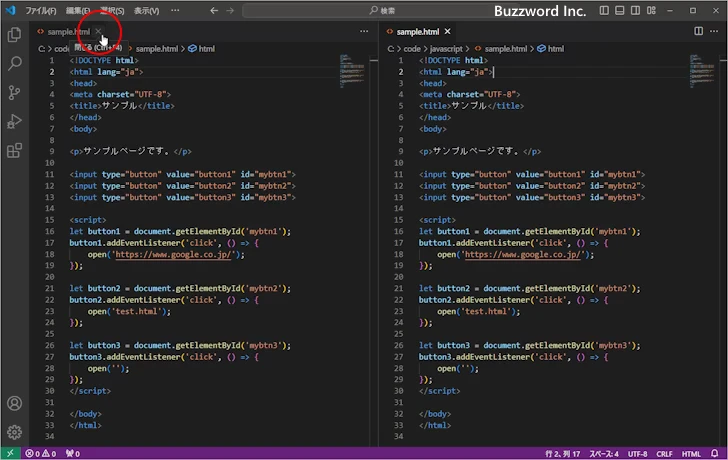This screenshot has width=728, height=460.
Task: Open the Explorer view in activity bar
Action: click(x=14, y=34)
